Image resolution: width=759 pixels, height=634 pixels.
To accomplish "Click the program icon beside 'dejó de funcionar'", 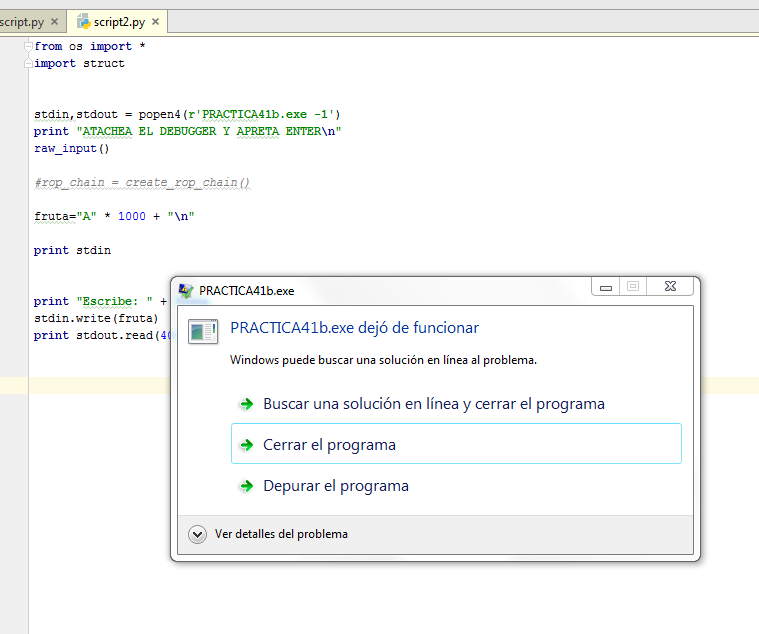I will 203,331.
